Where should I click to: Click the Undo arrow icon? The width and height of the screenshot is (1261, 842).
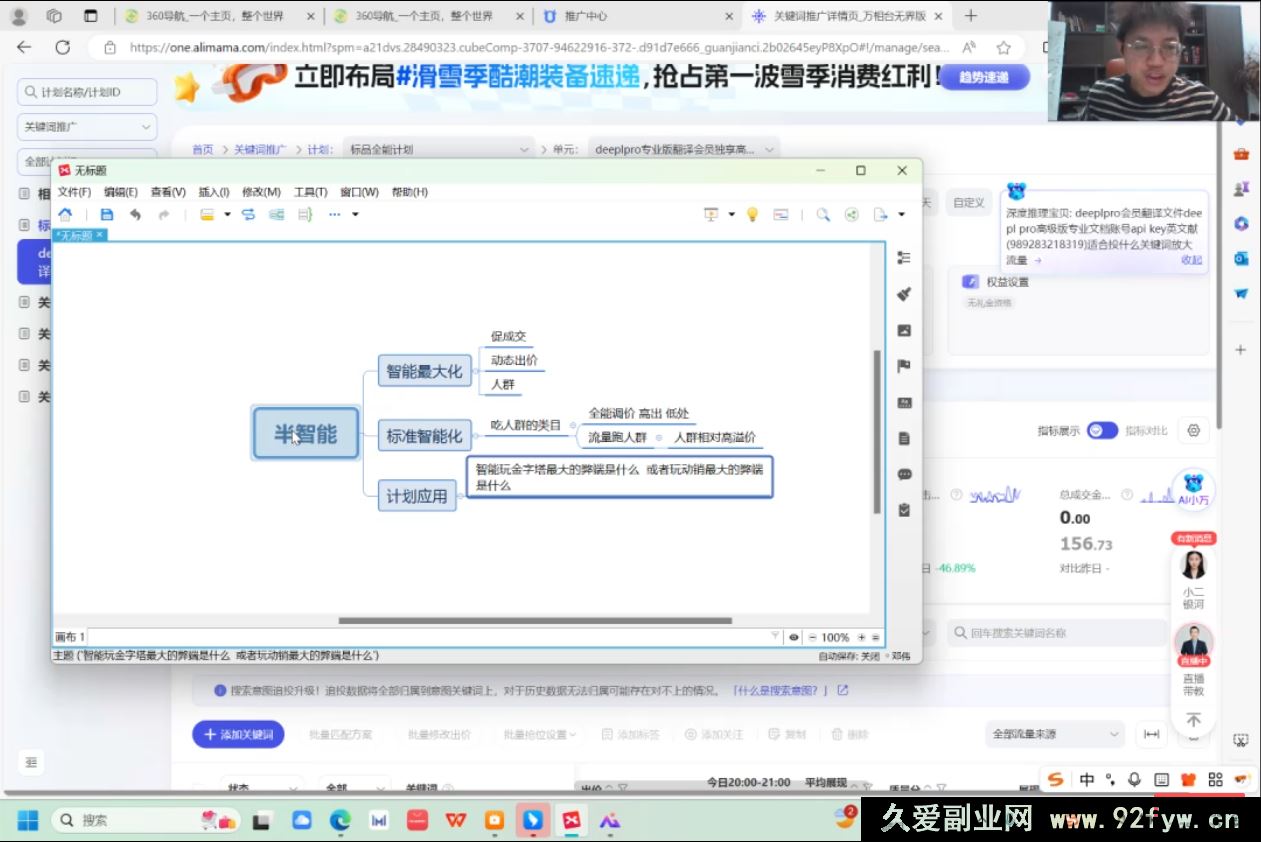tap(136, 214)
